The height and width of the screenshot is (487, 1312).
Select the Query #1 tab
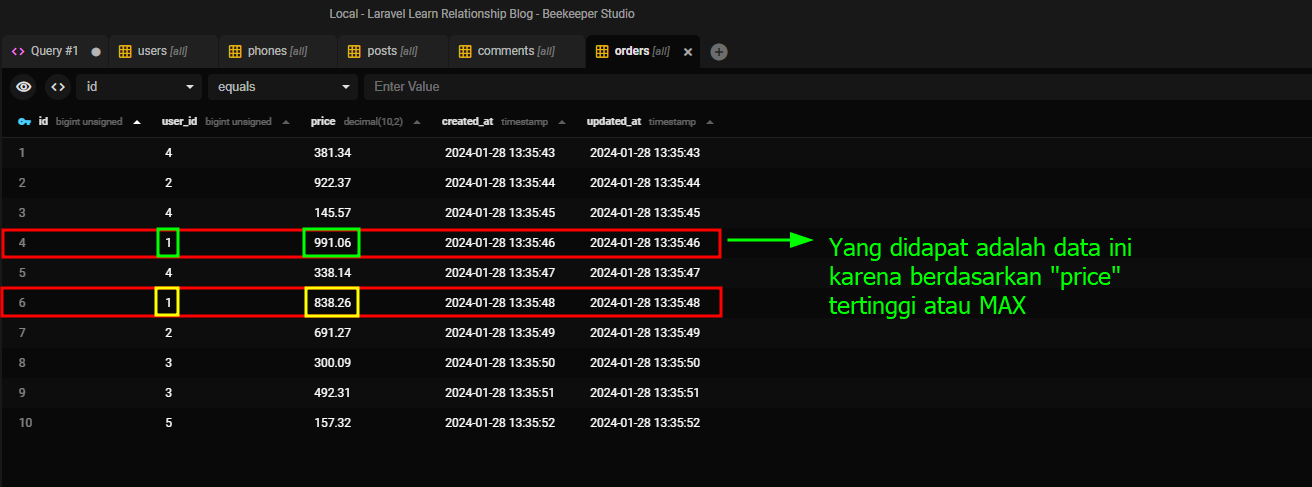(x=54, y=51)
